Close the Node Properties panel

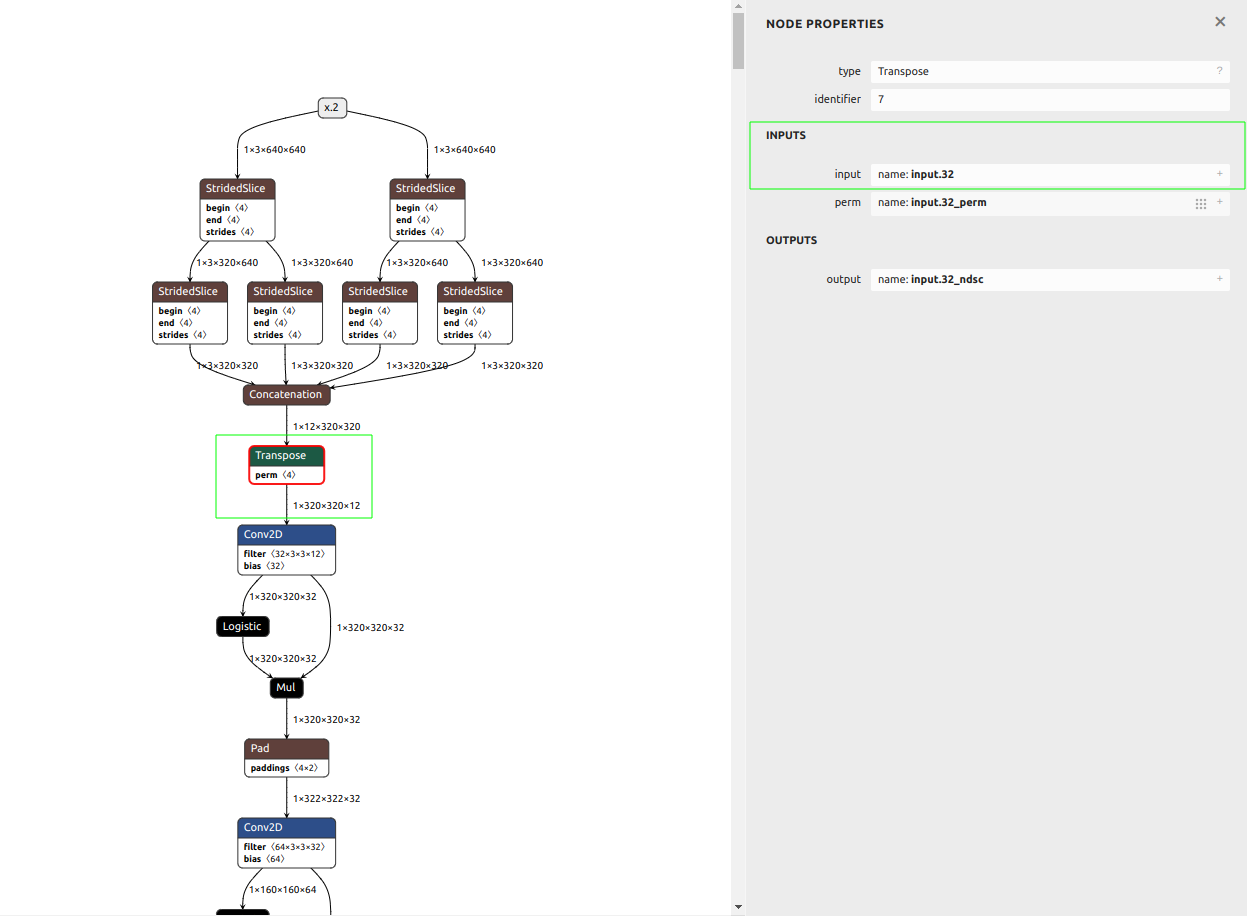[1219, 22]
